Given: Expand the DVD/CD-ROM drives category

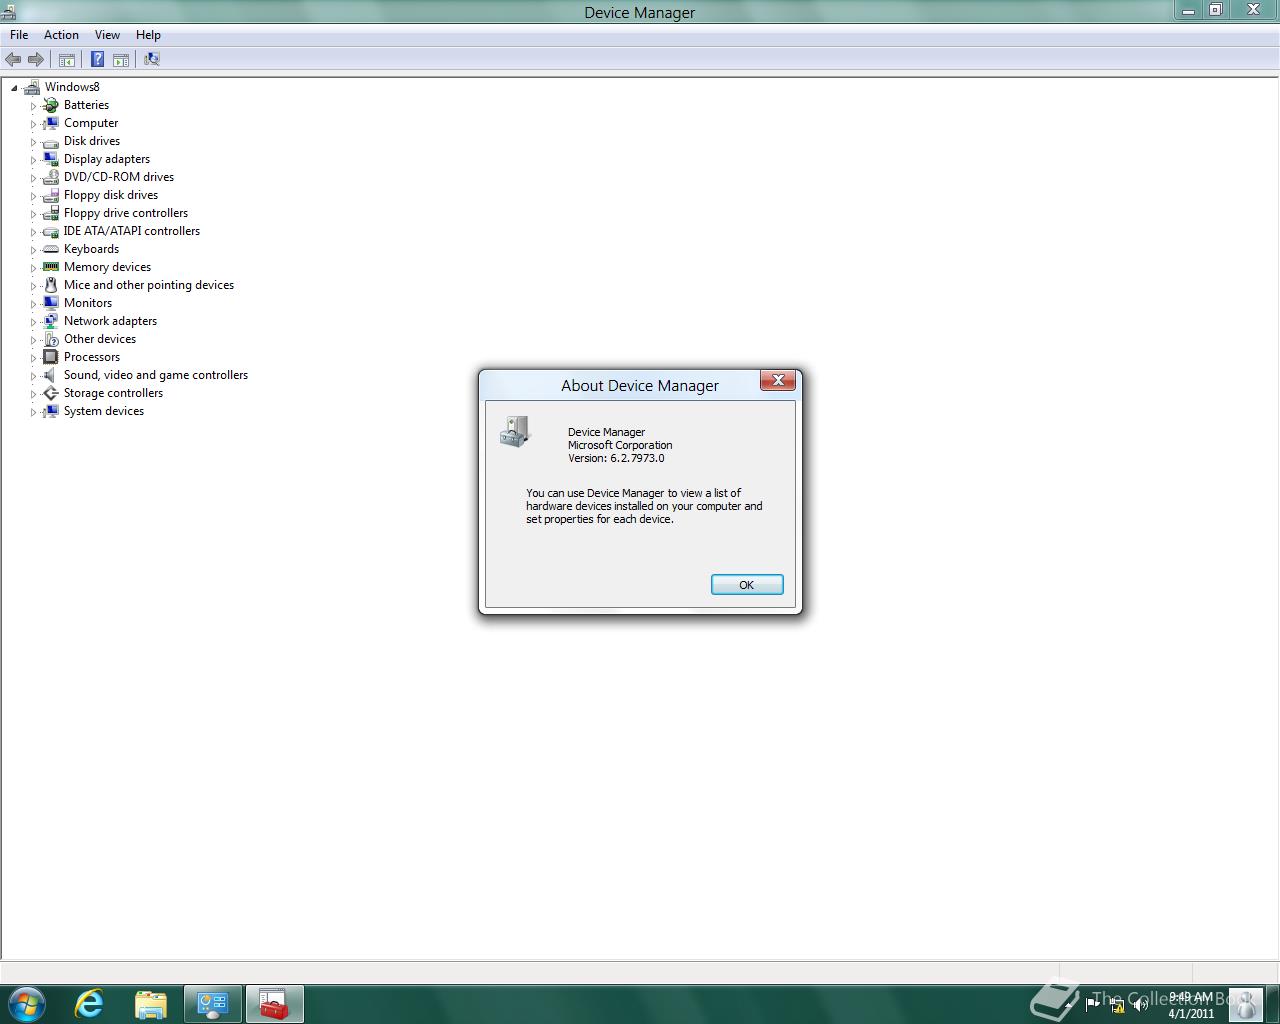Looking at the screenshot, I should 33,178.
